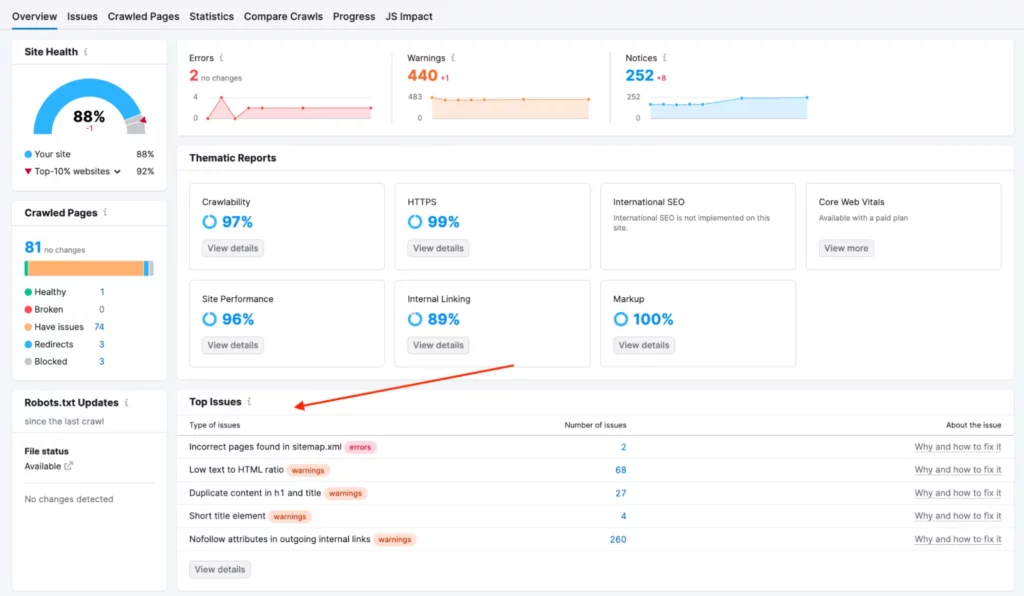
Task: Open the info tooltip beside Errors
Action: pyautogui.click(x=221, y=58)
